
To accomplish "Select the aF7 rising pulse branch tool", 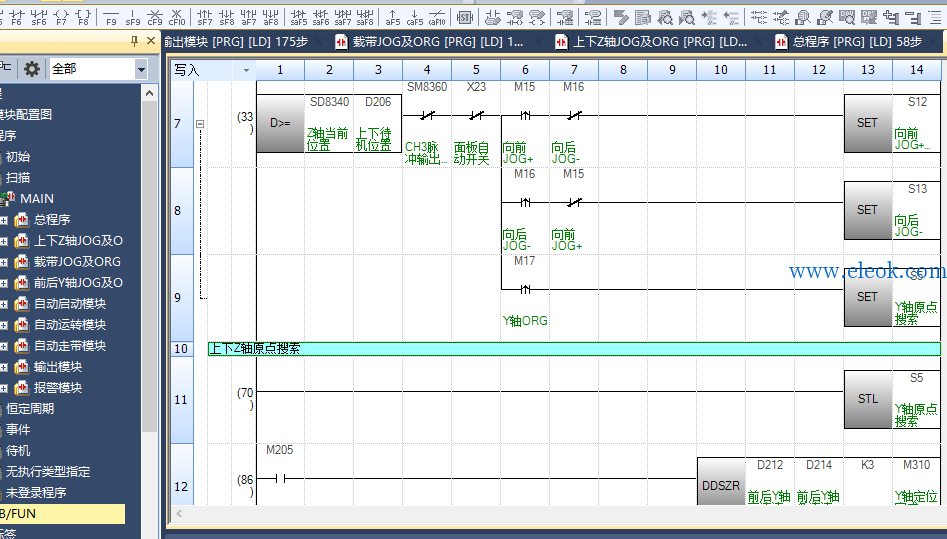I will click(248, 17).
